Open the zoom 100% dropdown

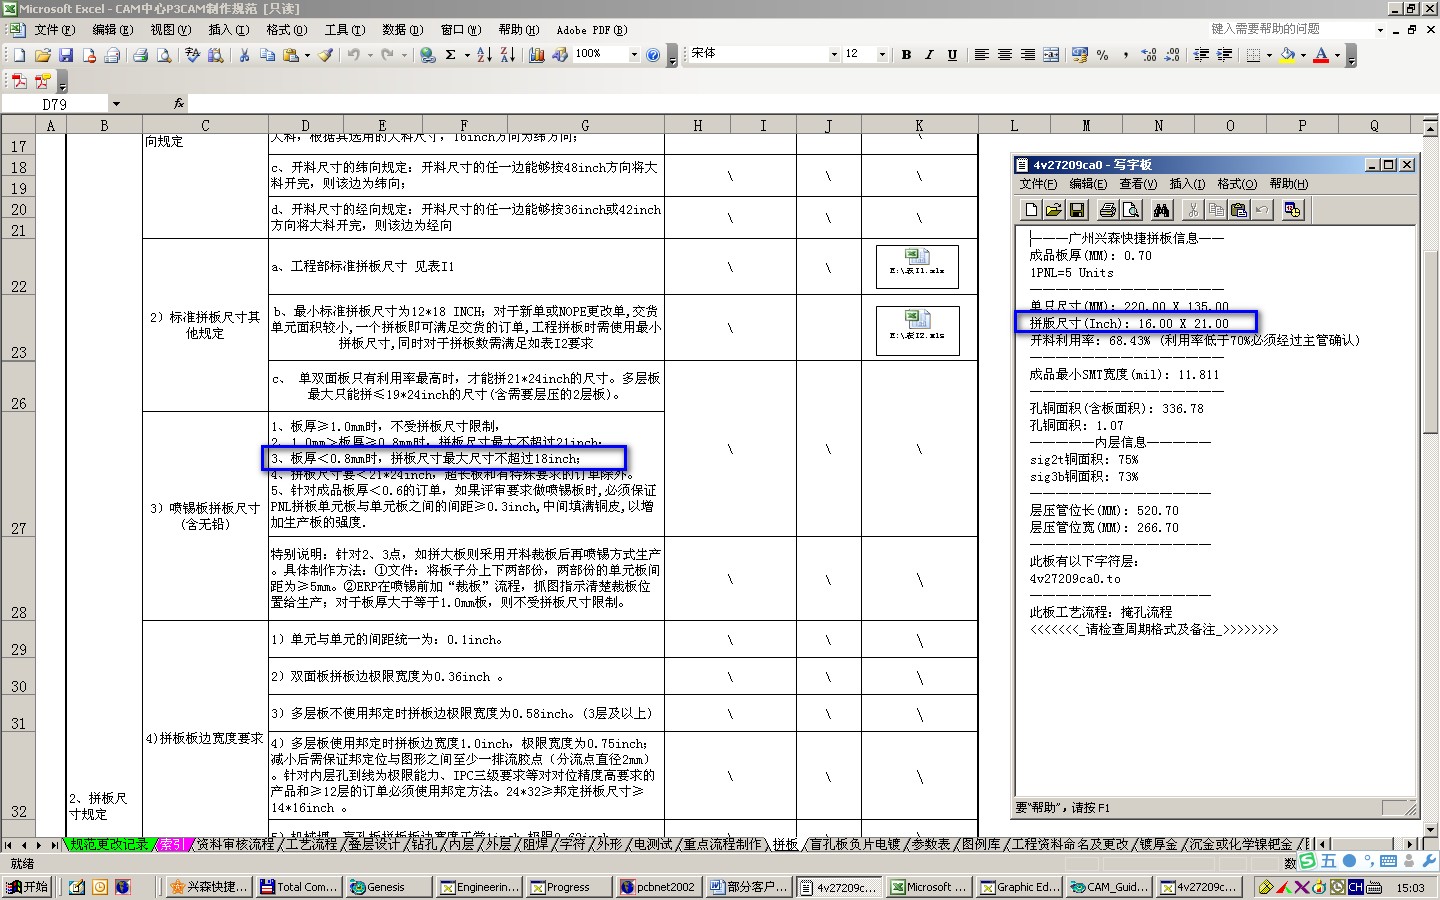(x=634, y=55)
